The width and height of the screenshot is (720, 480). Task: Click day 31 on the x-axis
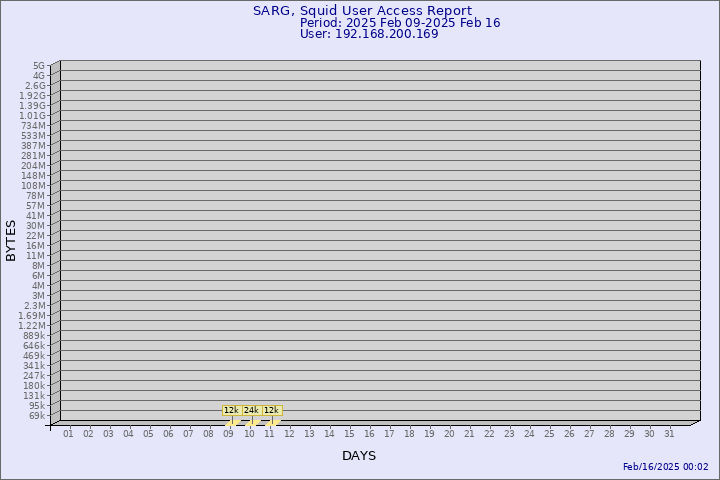point(670,433)
